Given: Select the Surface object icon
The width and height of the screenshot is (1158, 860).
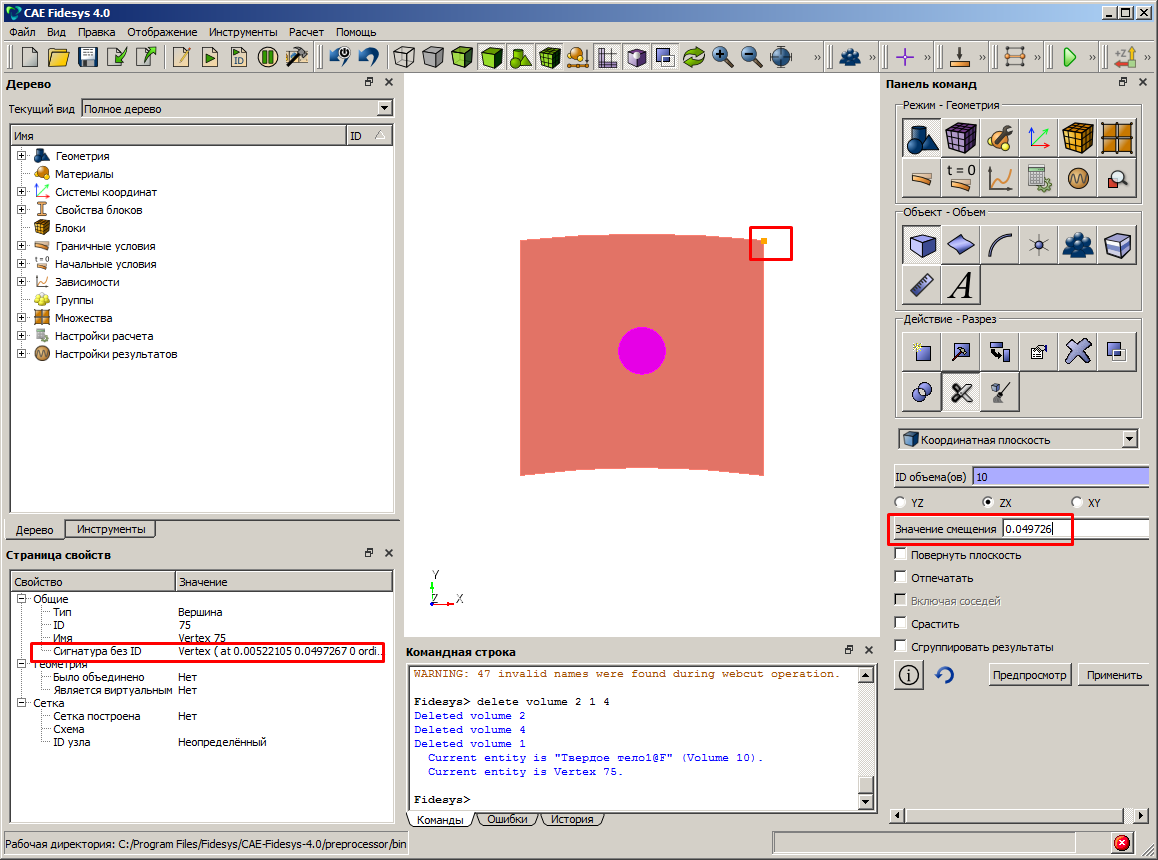Looking at the screenshot, I should (x=961, y=245).
